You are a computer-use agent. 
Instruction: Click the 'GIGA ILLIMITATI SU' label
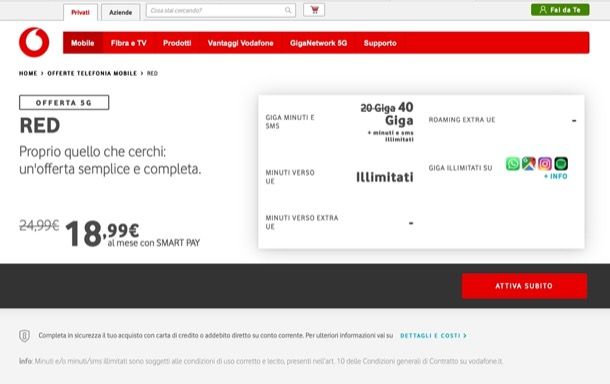[460, 168]
